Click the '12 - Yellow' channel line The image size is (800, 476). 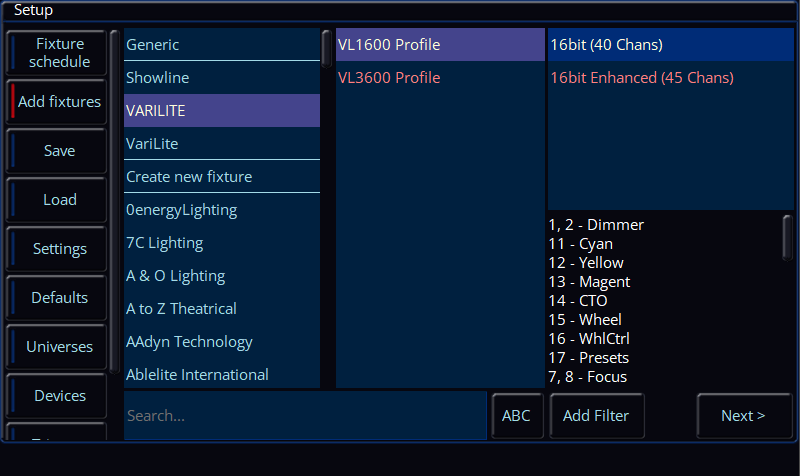click(586, 263)
